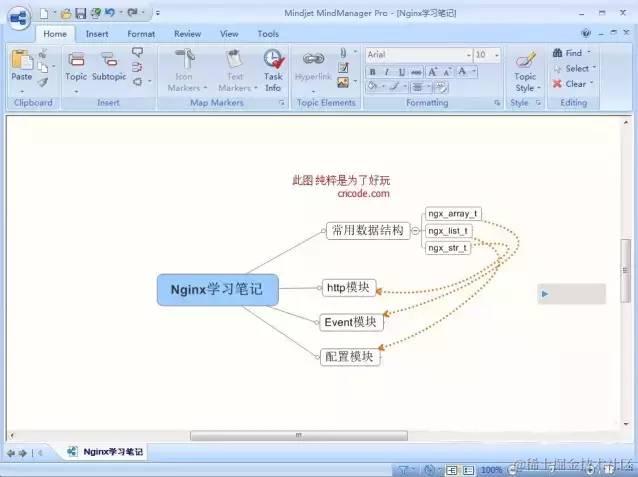Insert a new Subtopic
This screenshot has height=477, width=638.
point(109,66)
